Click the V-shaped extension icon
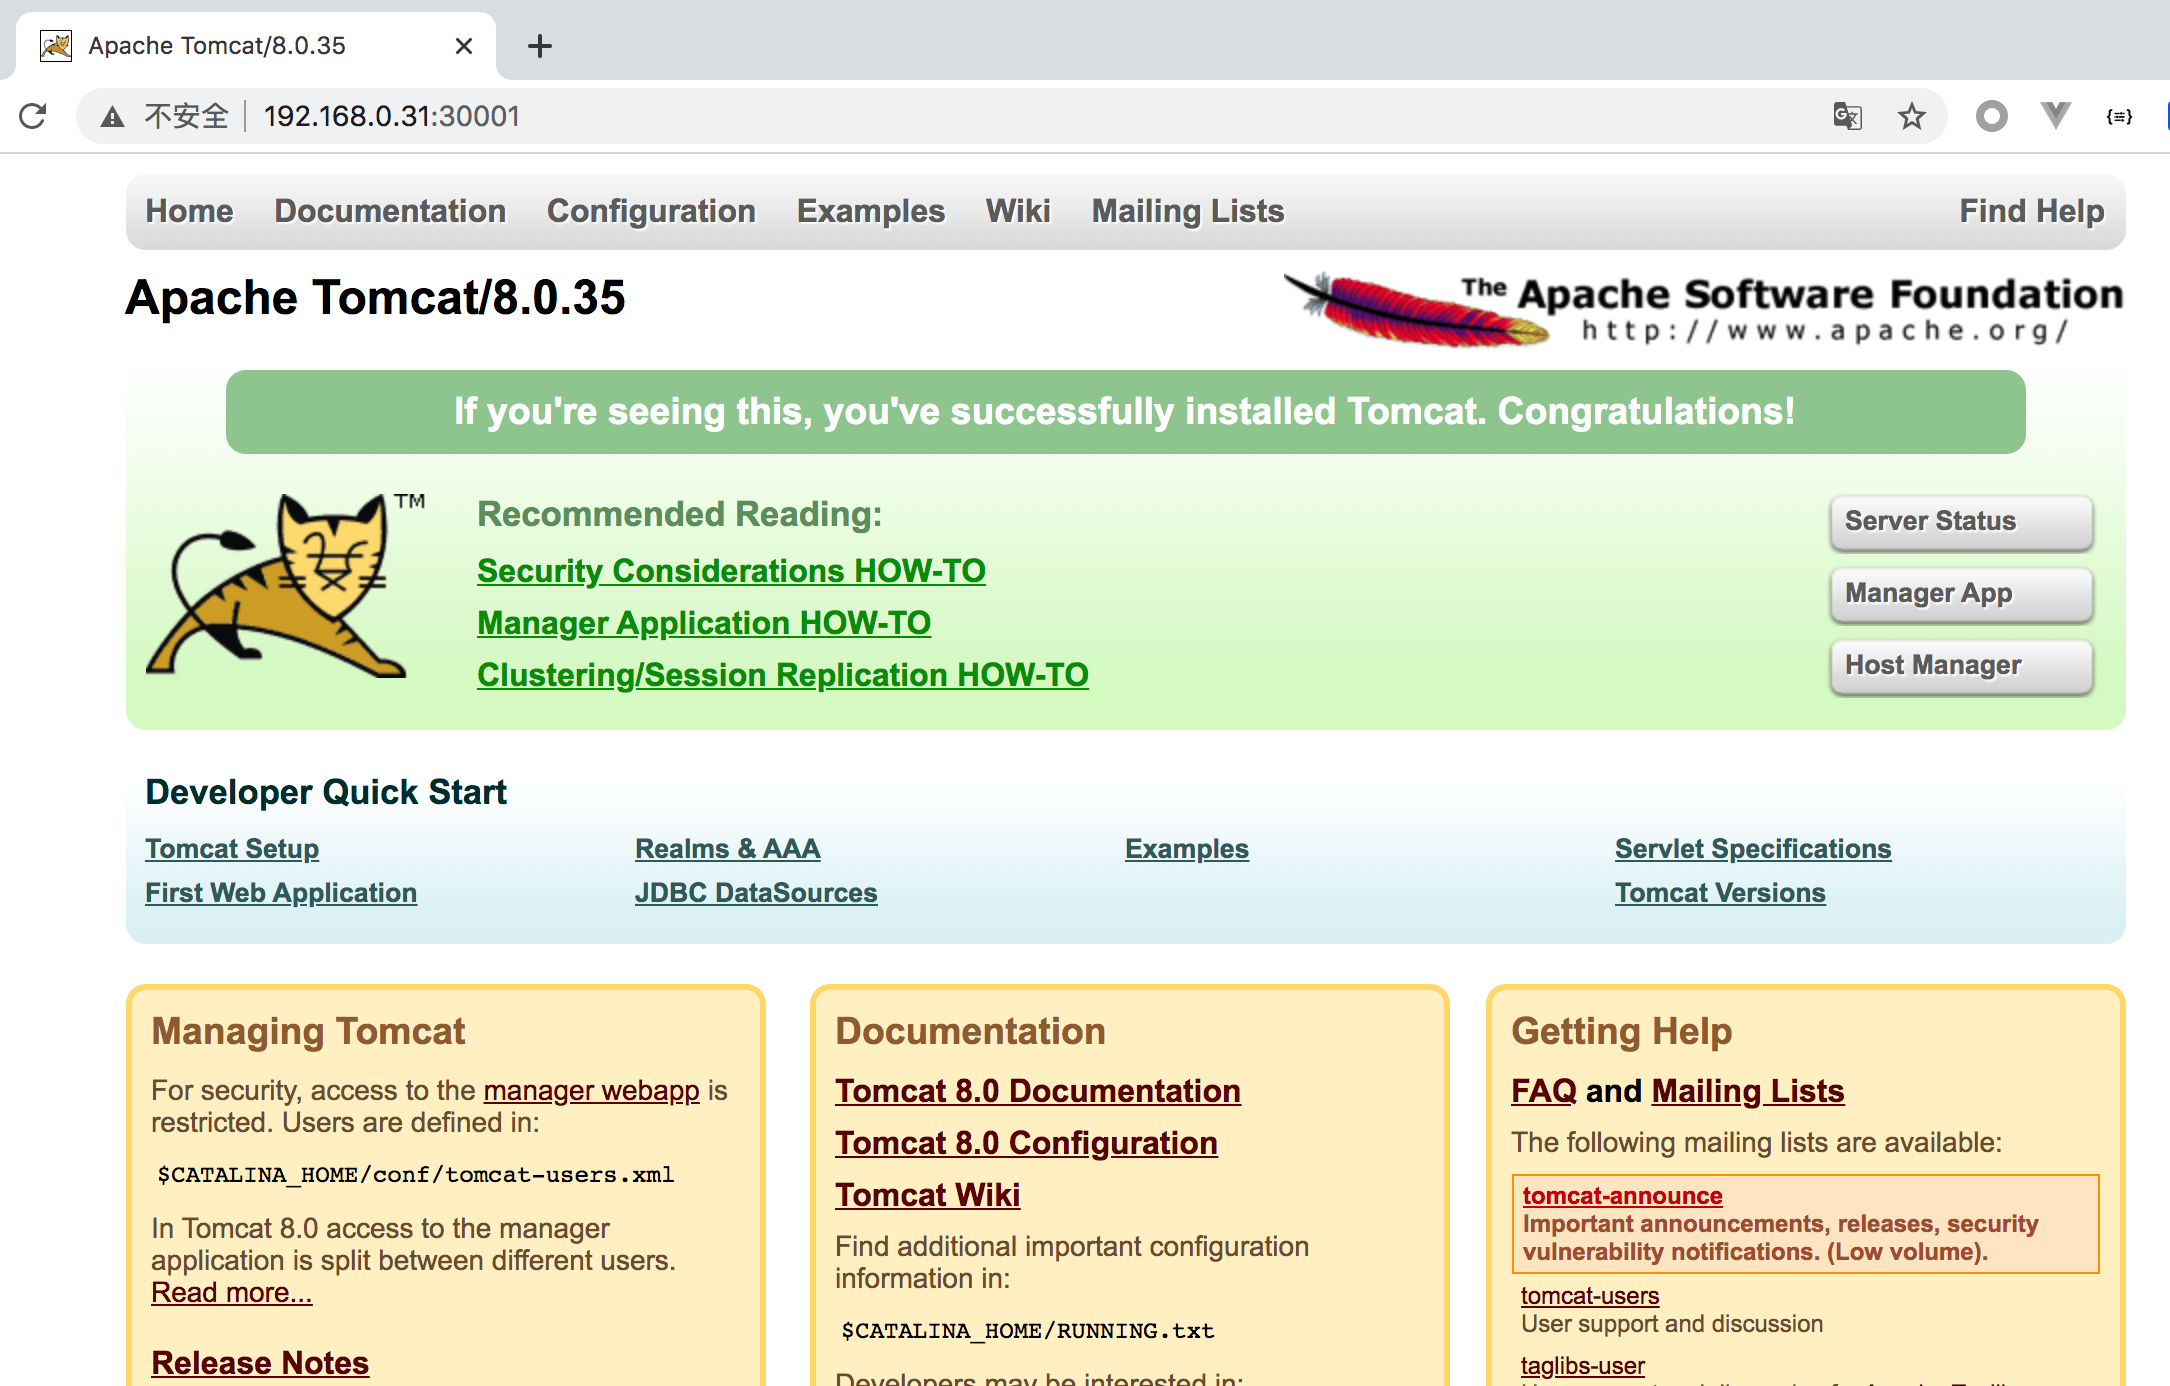 coord(2055,116)
